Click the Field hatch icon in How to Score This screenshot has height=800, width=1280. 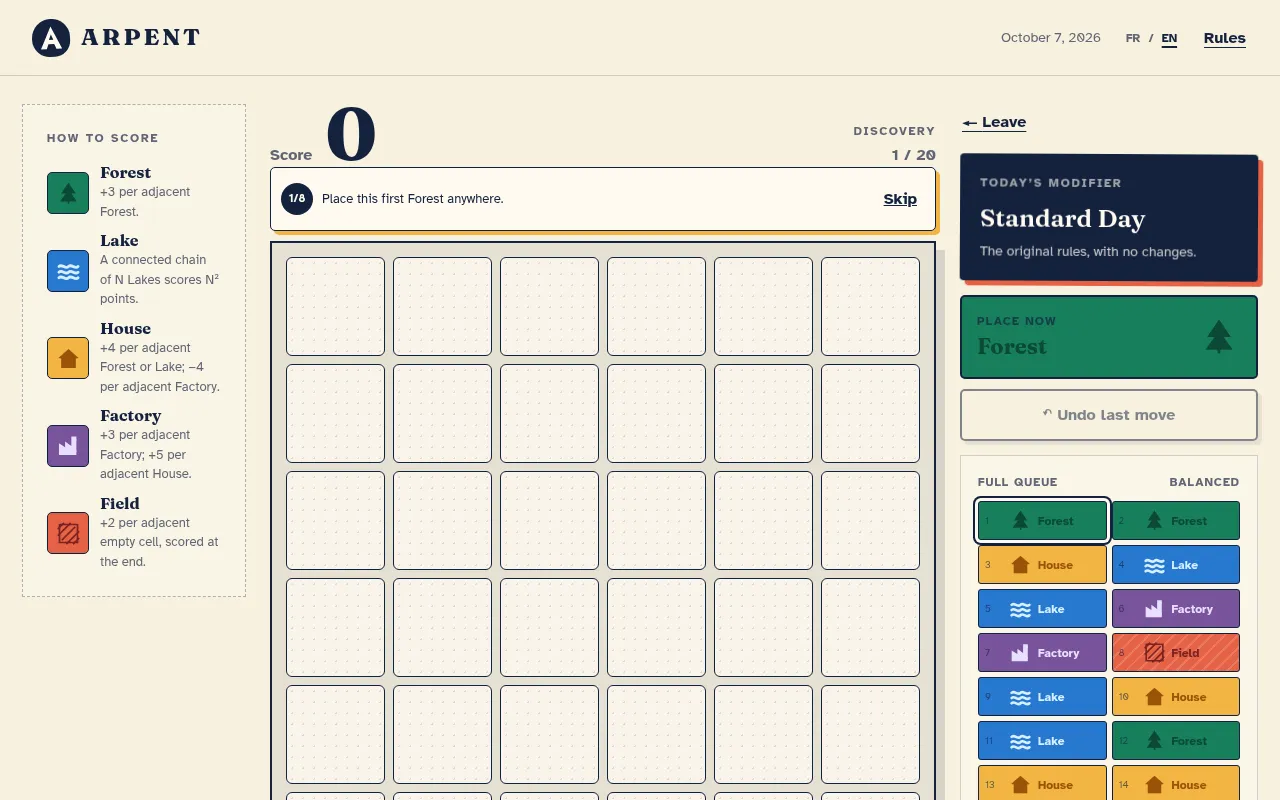pyautogui.click(x=68, y=533)
